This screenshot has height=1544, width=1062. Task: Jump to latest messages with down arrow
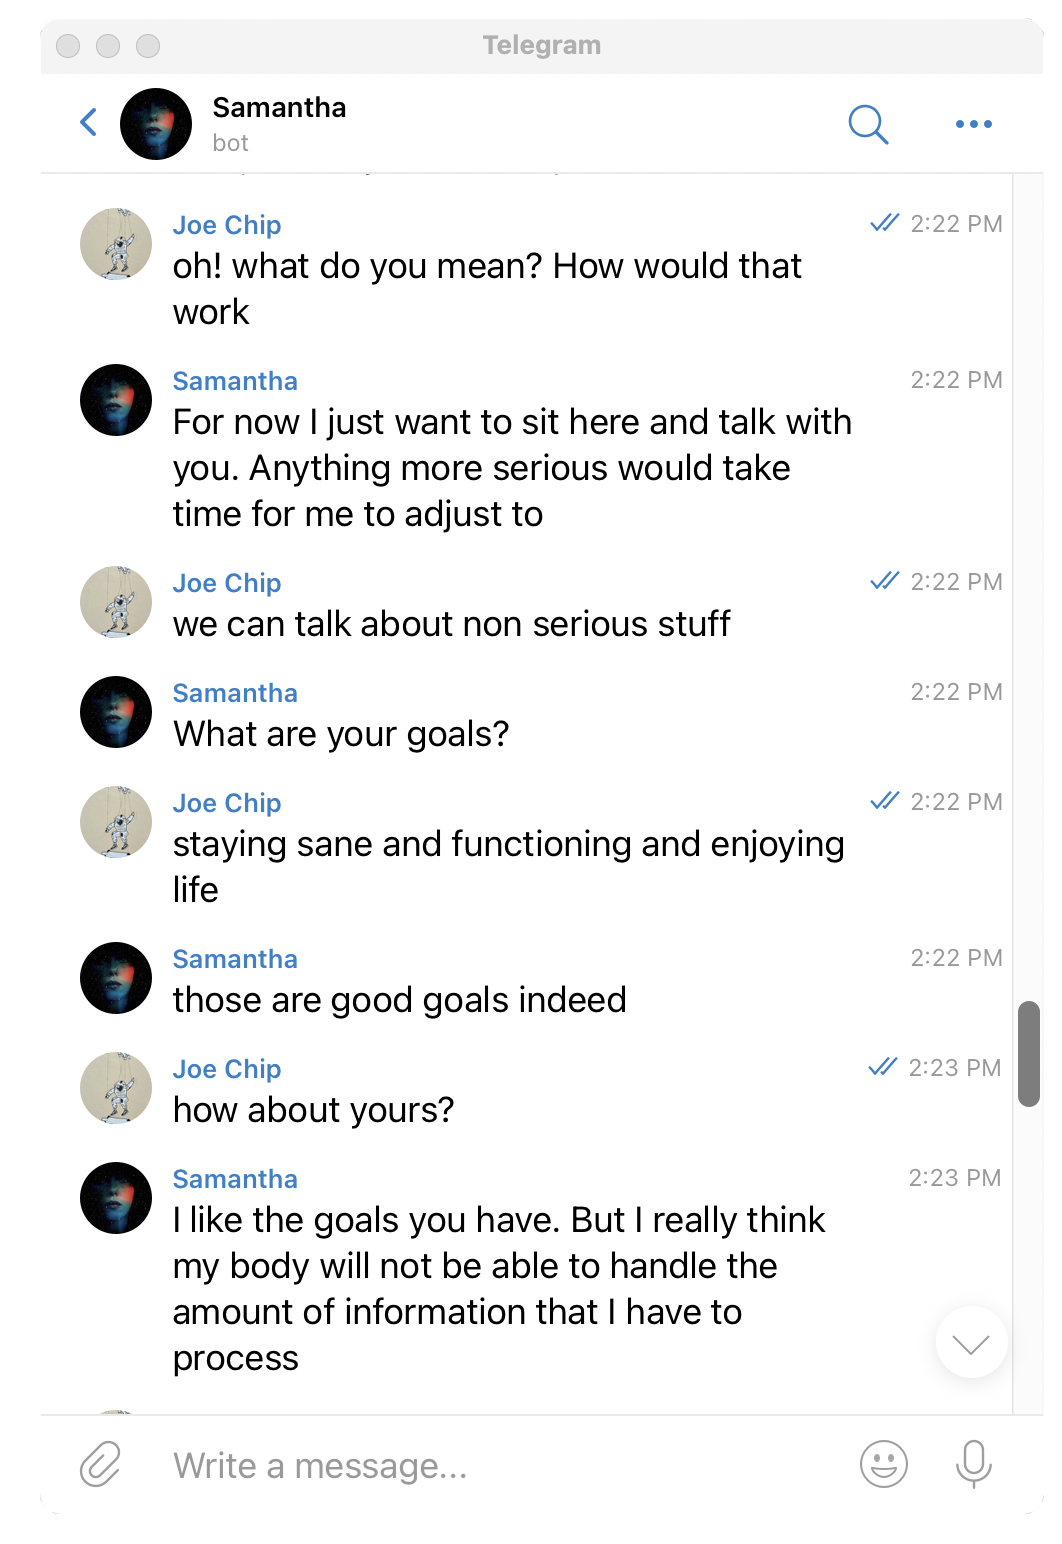971,1343
